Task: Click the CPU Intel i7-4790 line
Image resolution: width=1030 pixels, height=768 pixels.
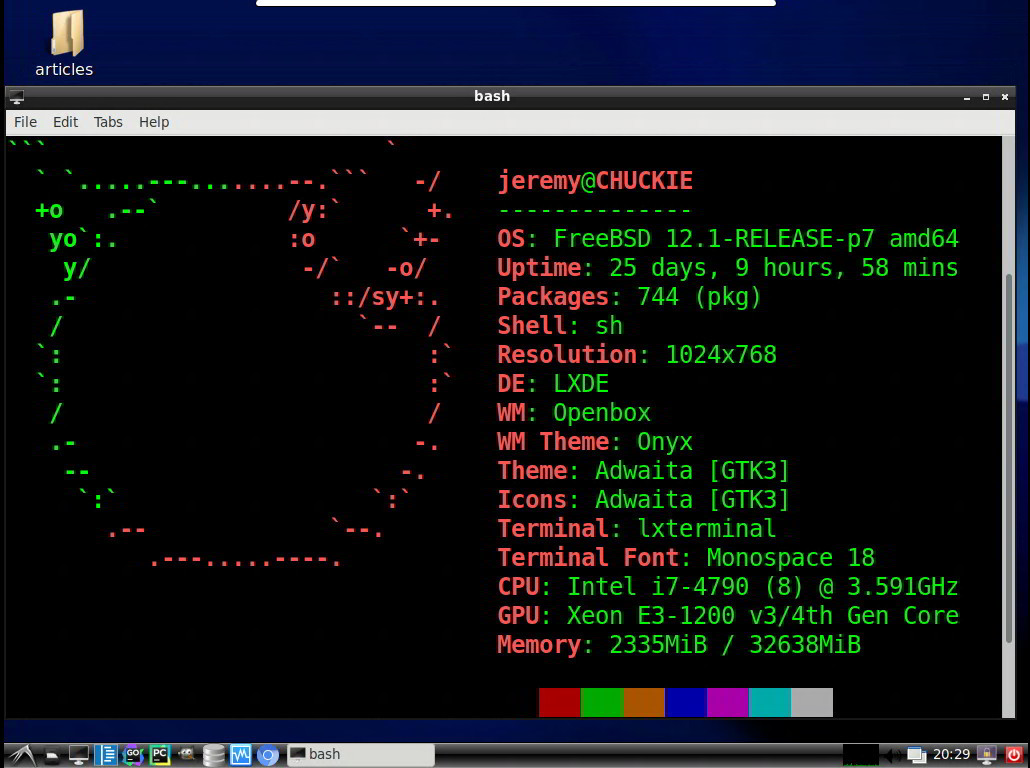Action: [x=728, y=587]
